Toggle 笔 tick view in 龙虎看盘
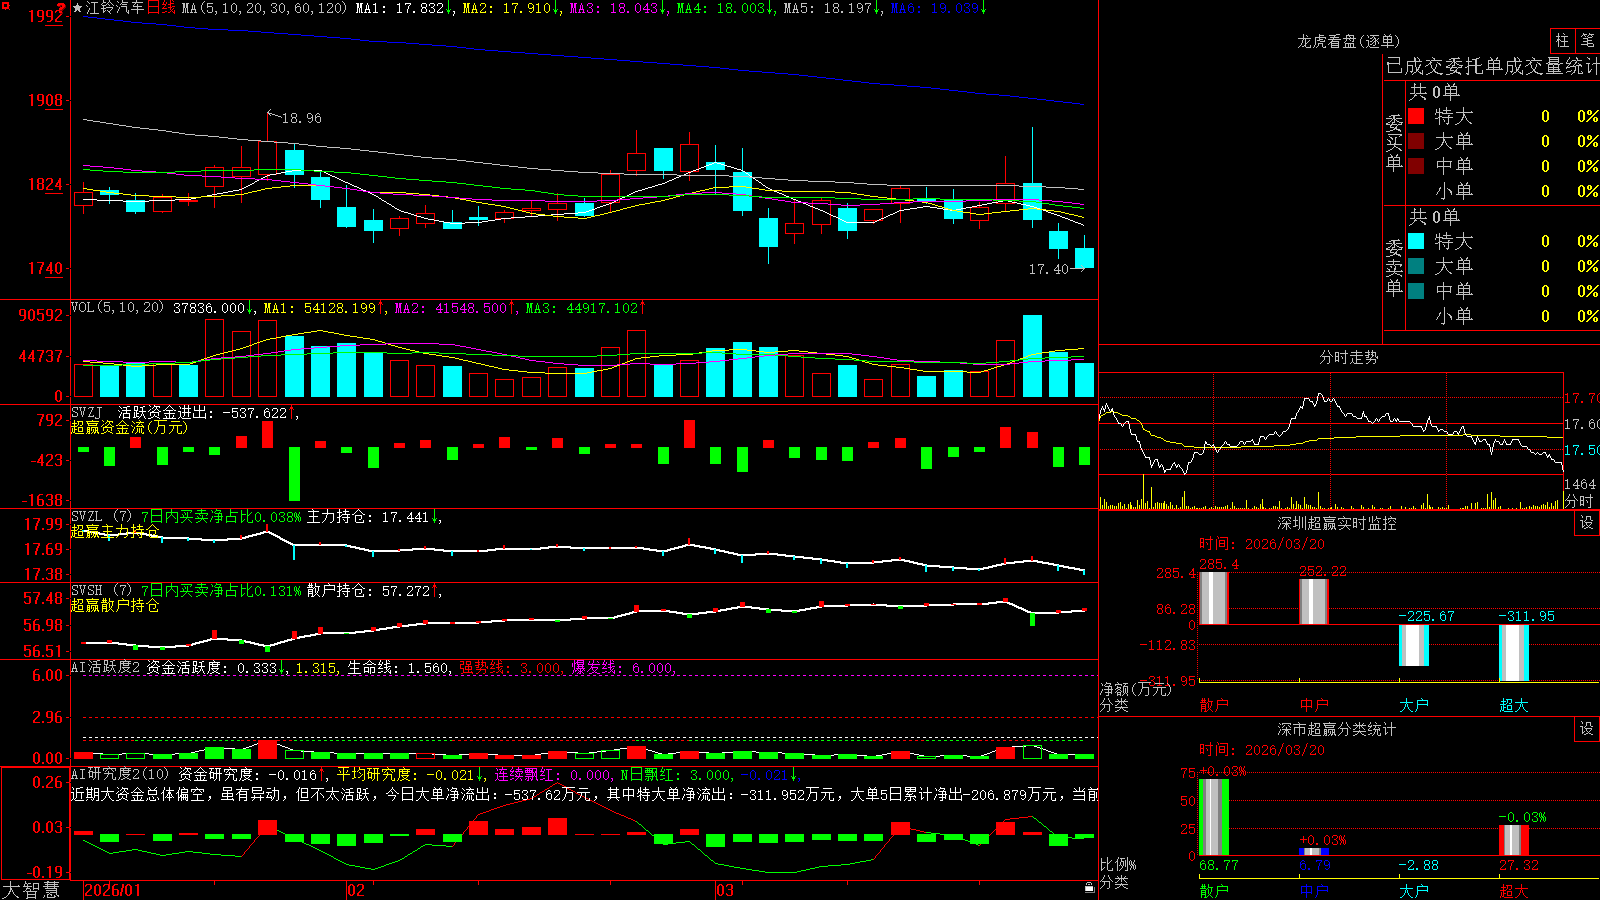The width and height of the screenshot is (1600, 900). pos(1588,41)
